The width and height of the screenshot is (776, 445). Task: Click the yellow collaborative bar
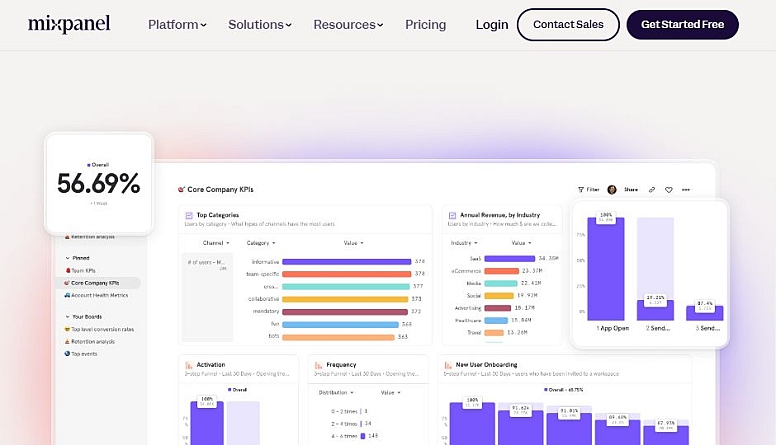[x=345, y=299]
